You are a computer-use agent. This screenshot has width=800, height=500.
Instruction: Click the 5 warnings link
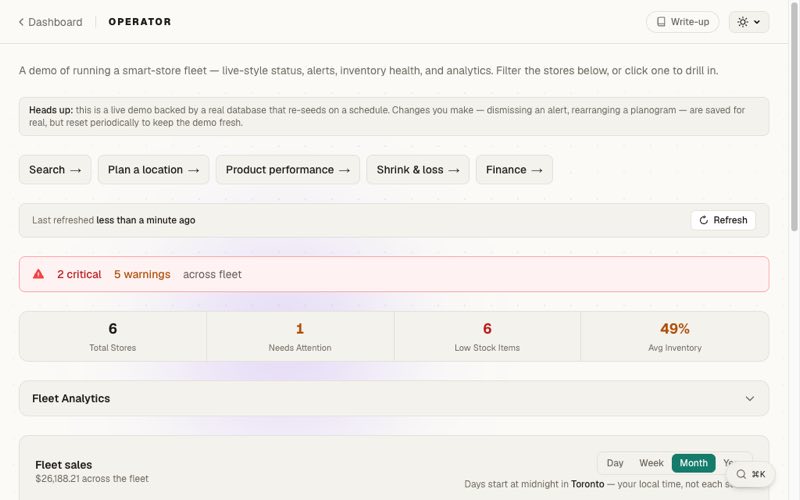142,274
